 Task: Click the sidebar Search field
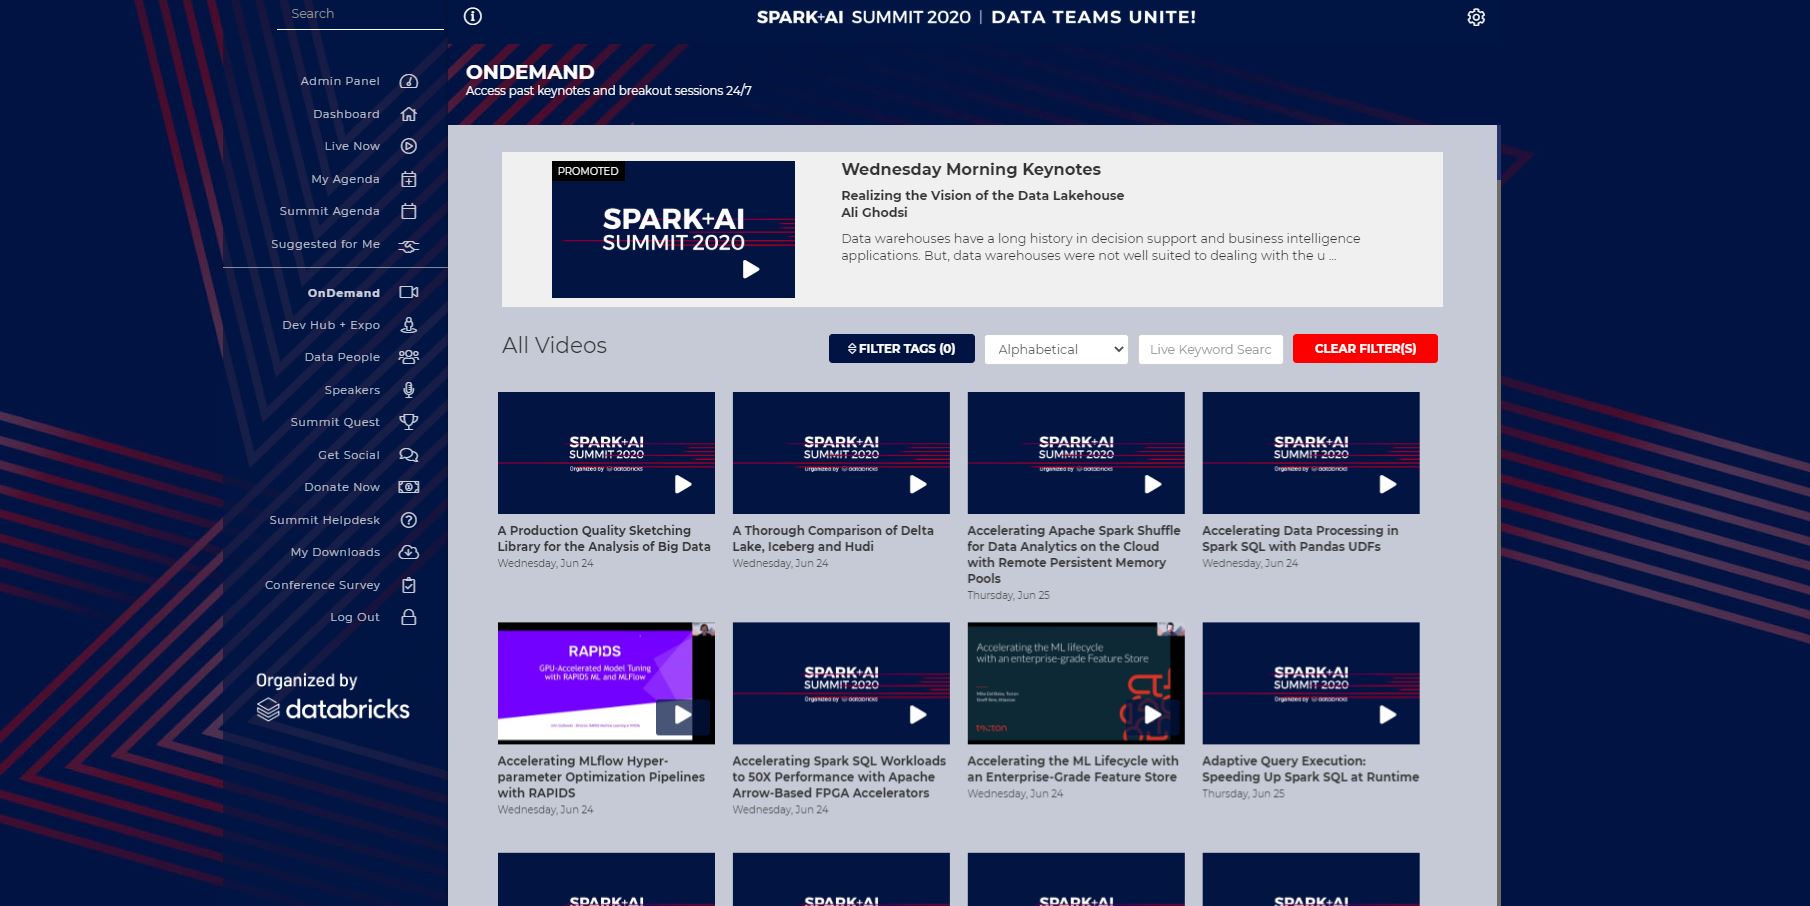(360, 14)
